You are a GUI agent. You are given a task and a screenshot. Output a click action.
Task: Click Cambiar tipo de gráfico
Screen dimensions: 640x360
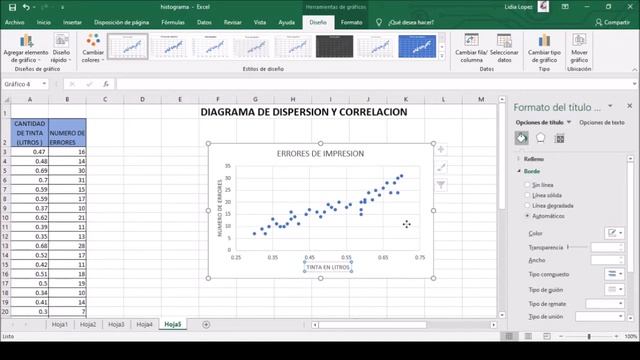click(x=544, y=48)
